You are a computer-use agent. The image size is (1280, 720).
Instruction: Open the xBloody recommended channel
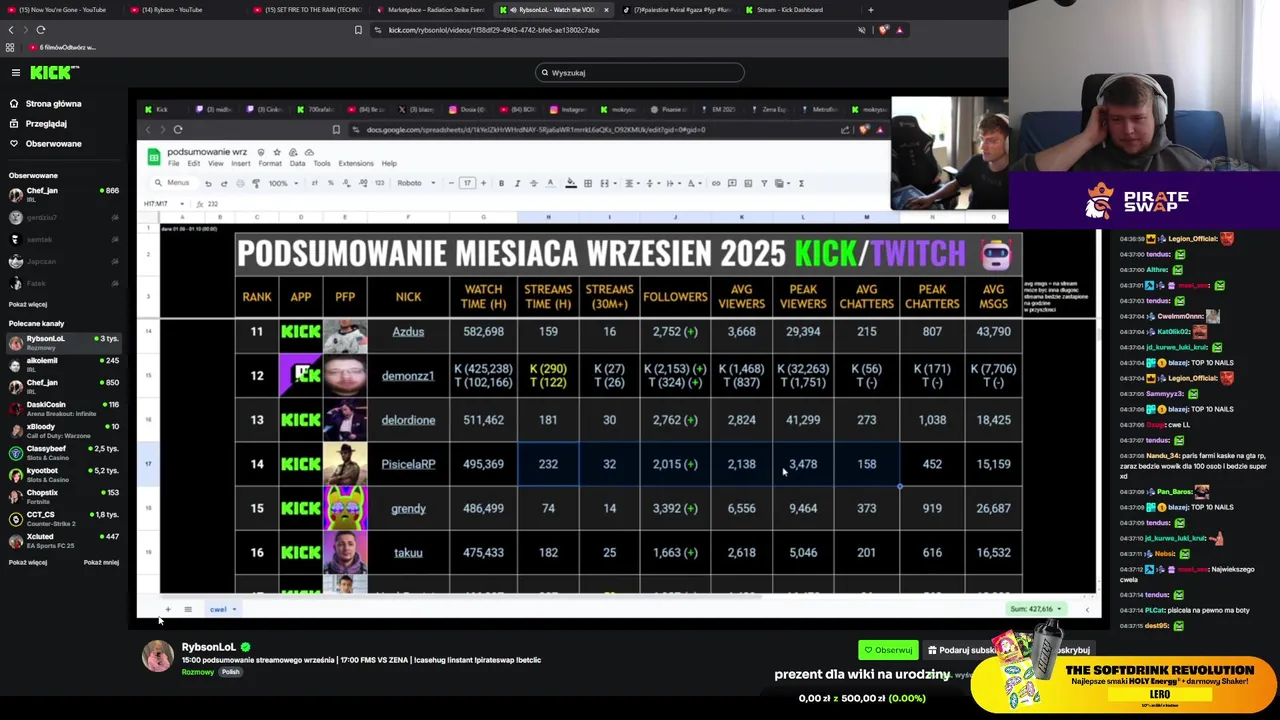(x=62, y=430)
